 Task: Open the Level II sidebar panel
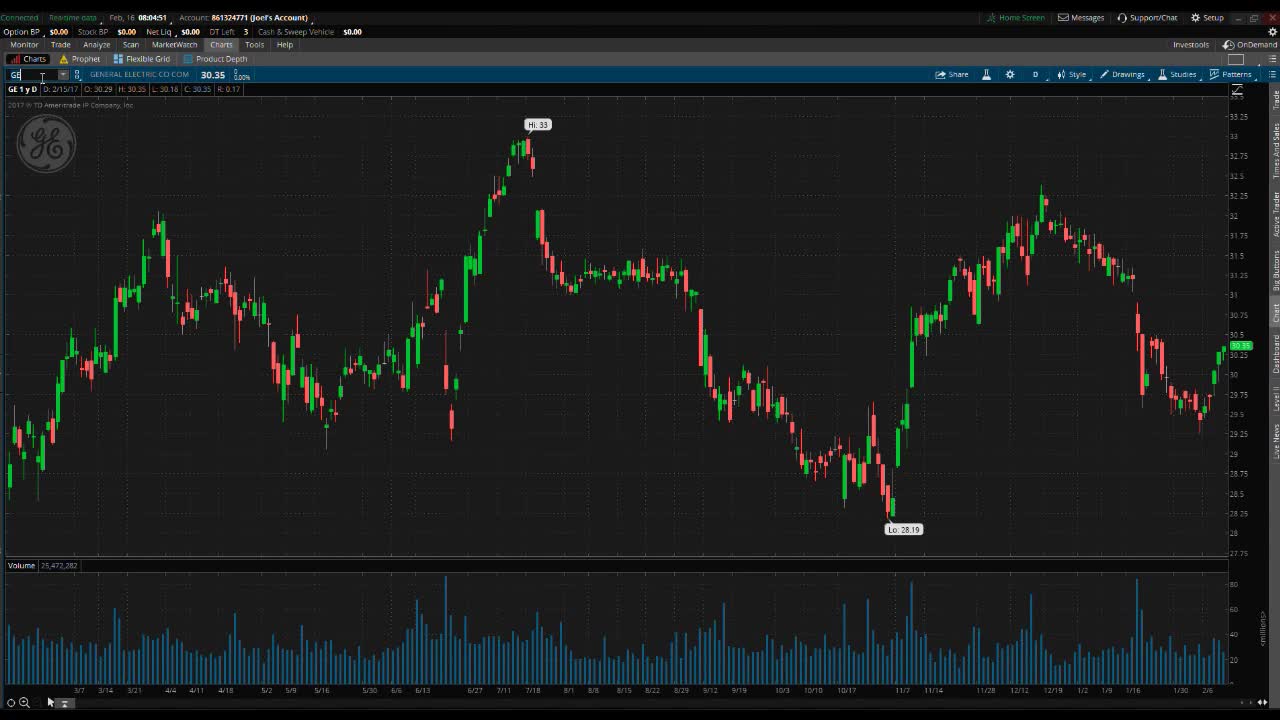tap(1275, 399)
